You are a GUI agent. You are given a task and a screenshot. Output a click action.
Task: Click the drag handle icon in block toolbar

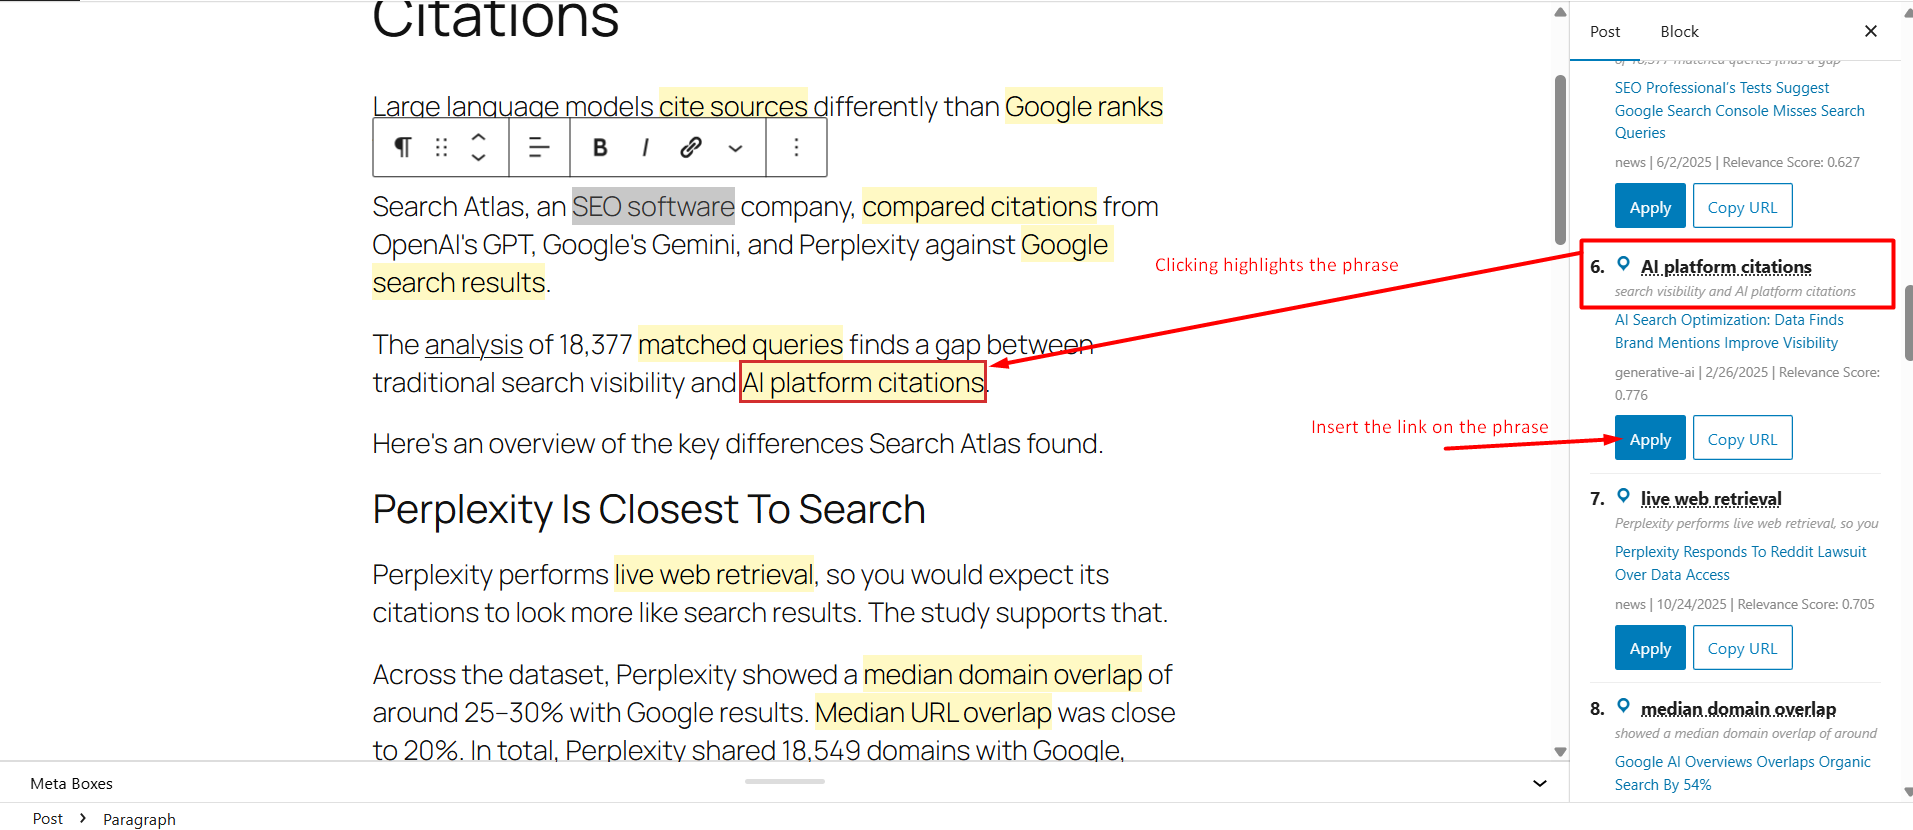441,148
